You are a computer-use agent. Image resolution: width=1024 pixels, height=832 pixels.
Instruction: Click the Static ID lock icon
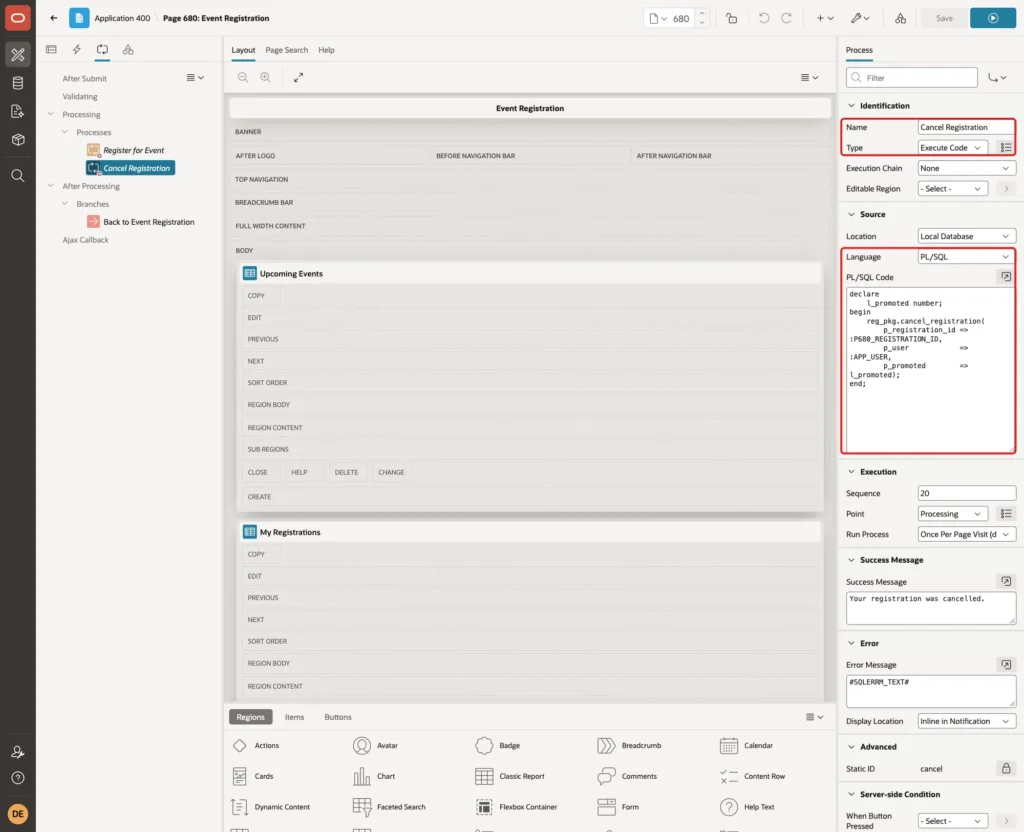coord(1006,768)
